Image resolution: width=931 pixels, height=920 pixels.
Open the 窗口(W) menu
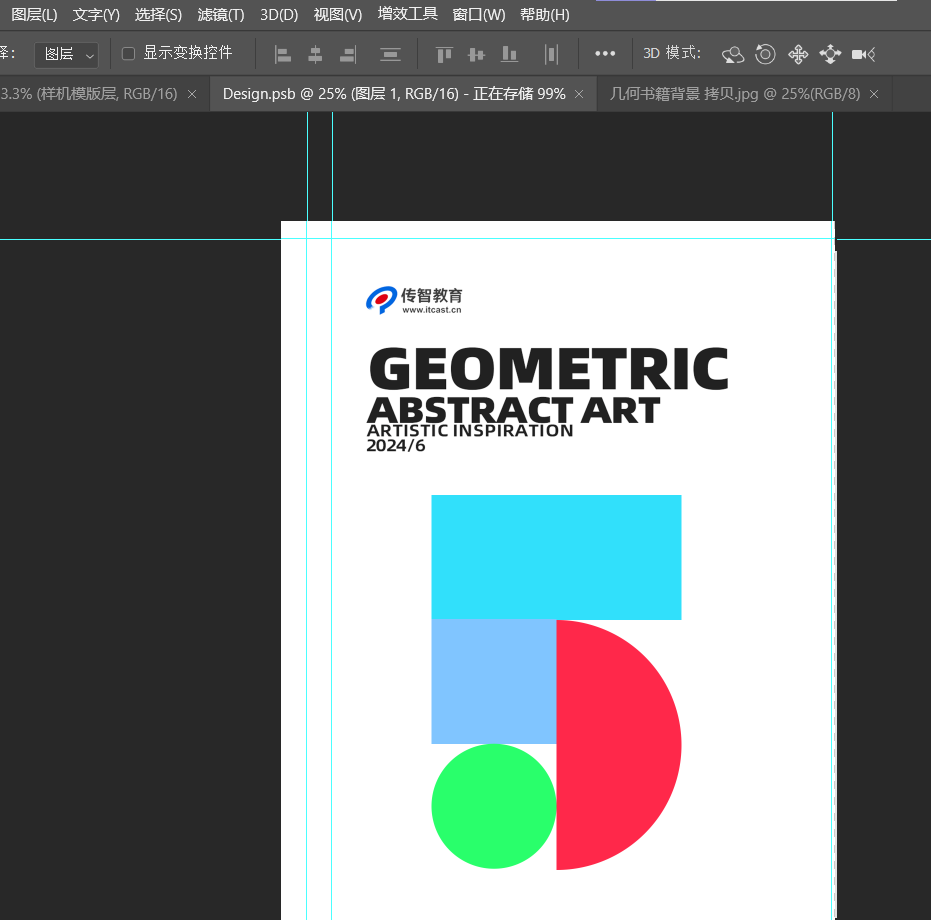point(479,14)
